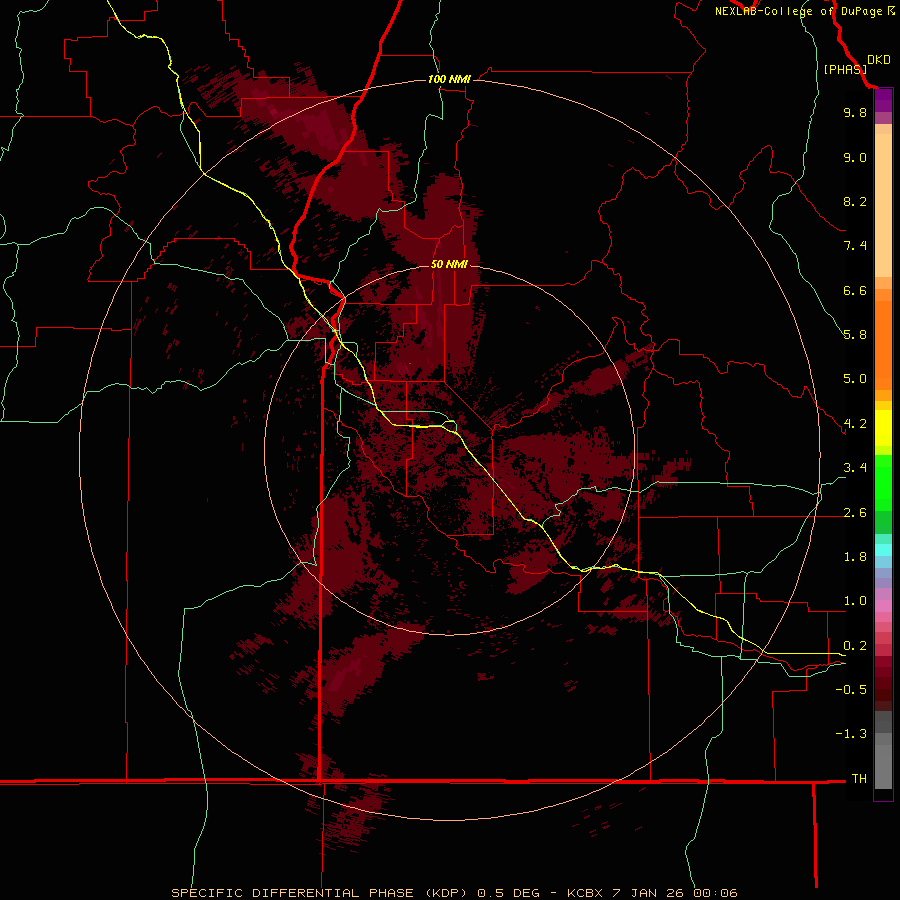Viewport: 900px width, 900px height.
Task: Pick the light peach band of the color scale
Action: coord(883,205)
